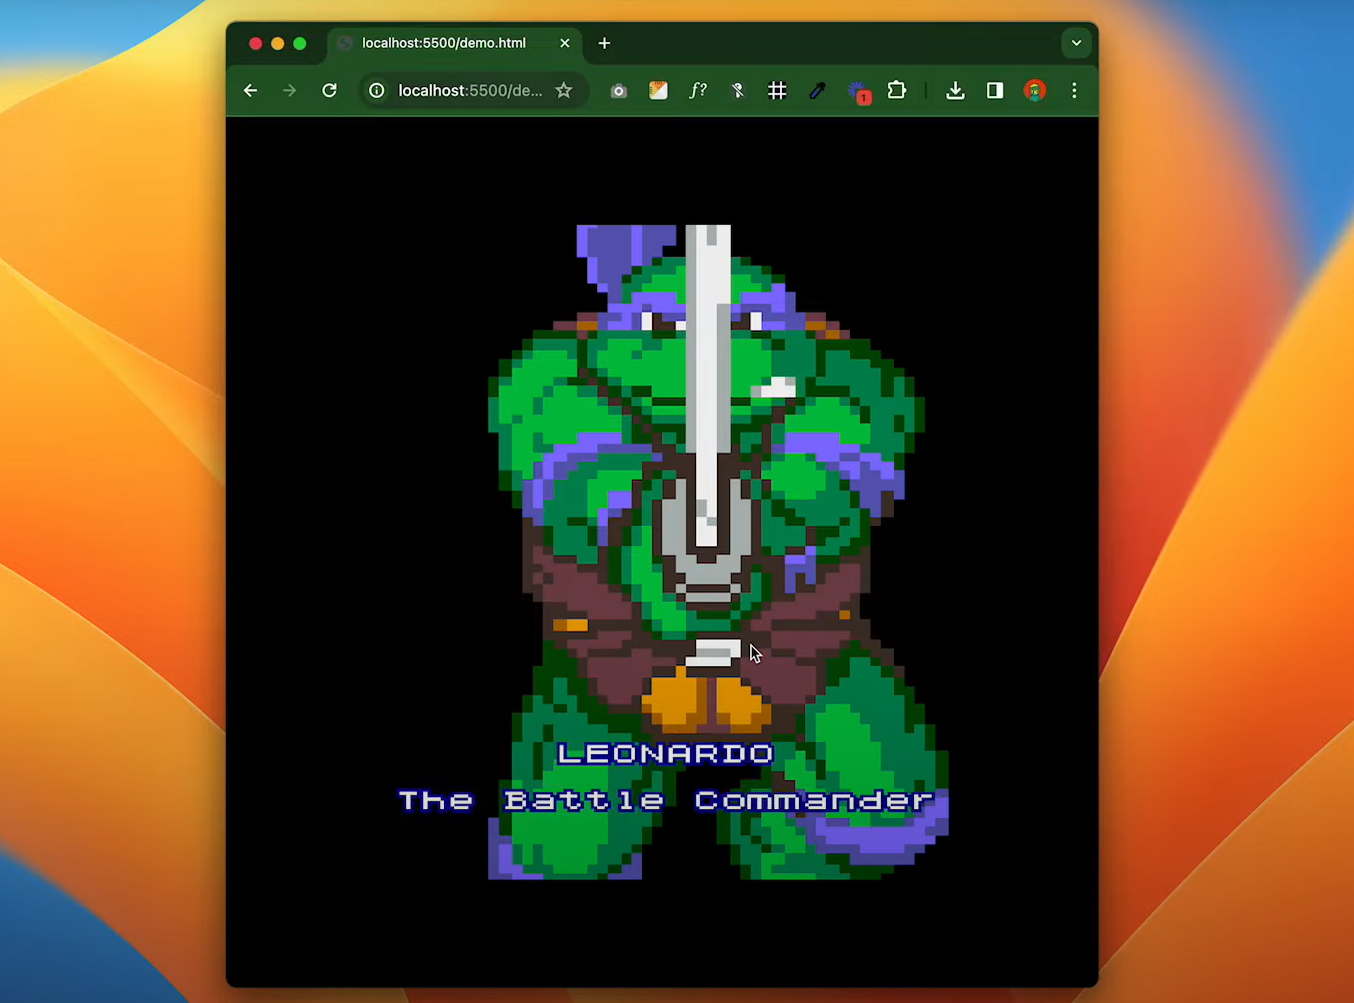The height and width of the screenshot is (1003, 1354).
Task: Reload the demo.html page
Action: click(x=329, y=91)
